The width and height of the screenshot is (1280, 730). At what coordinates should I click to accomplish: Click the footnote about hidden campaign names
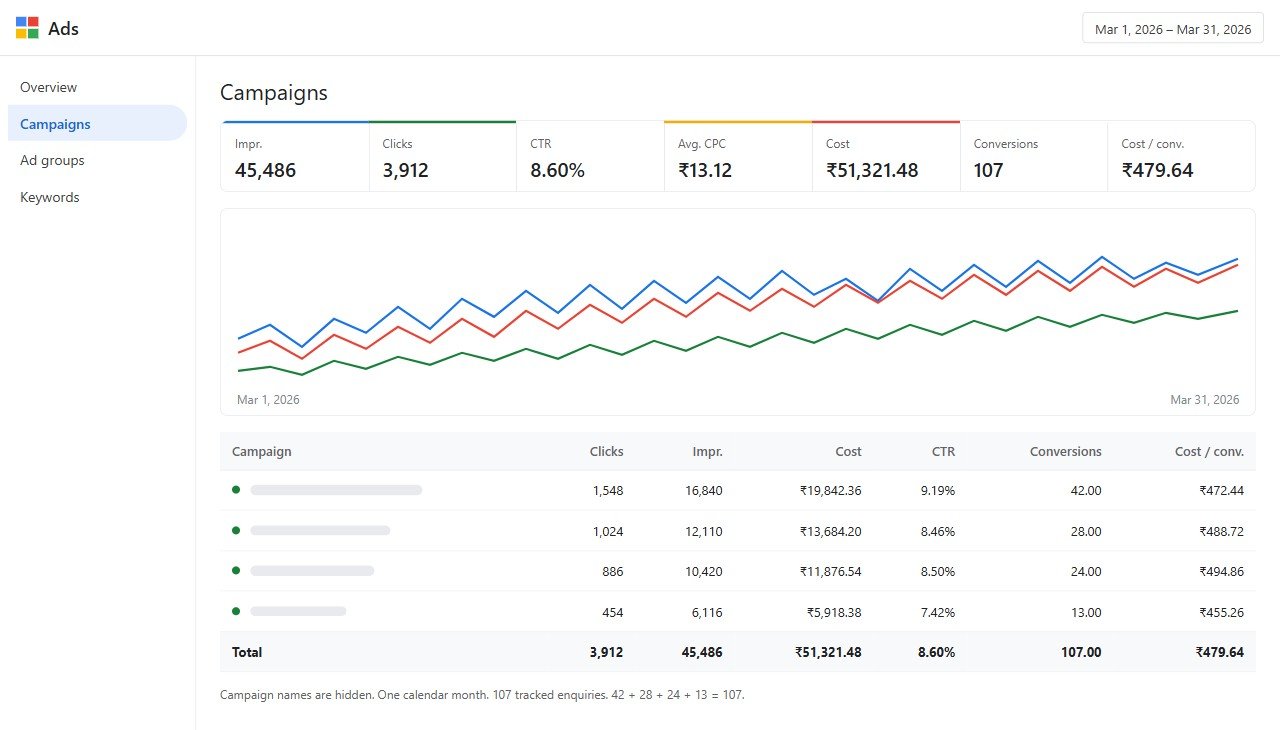click(x=482, y=694)
